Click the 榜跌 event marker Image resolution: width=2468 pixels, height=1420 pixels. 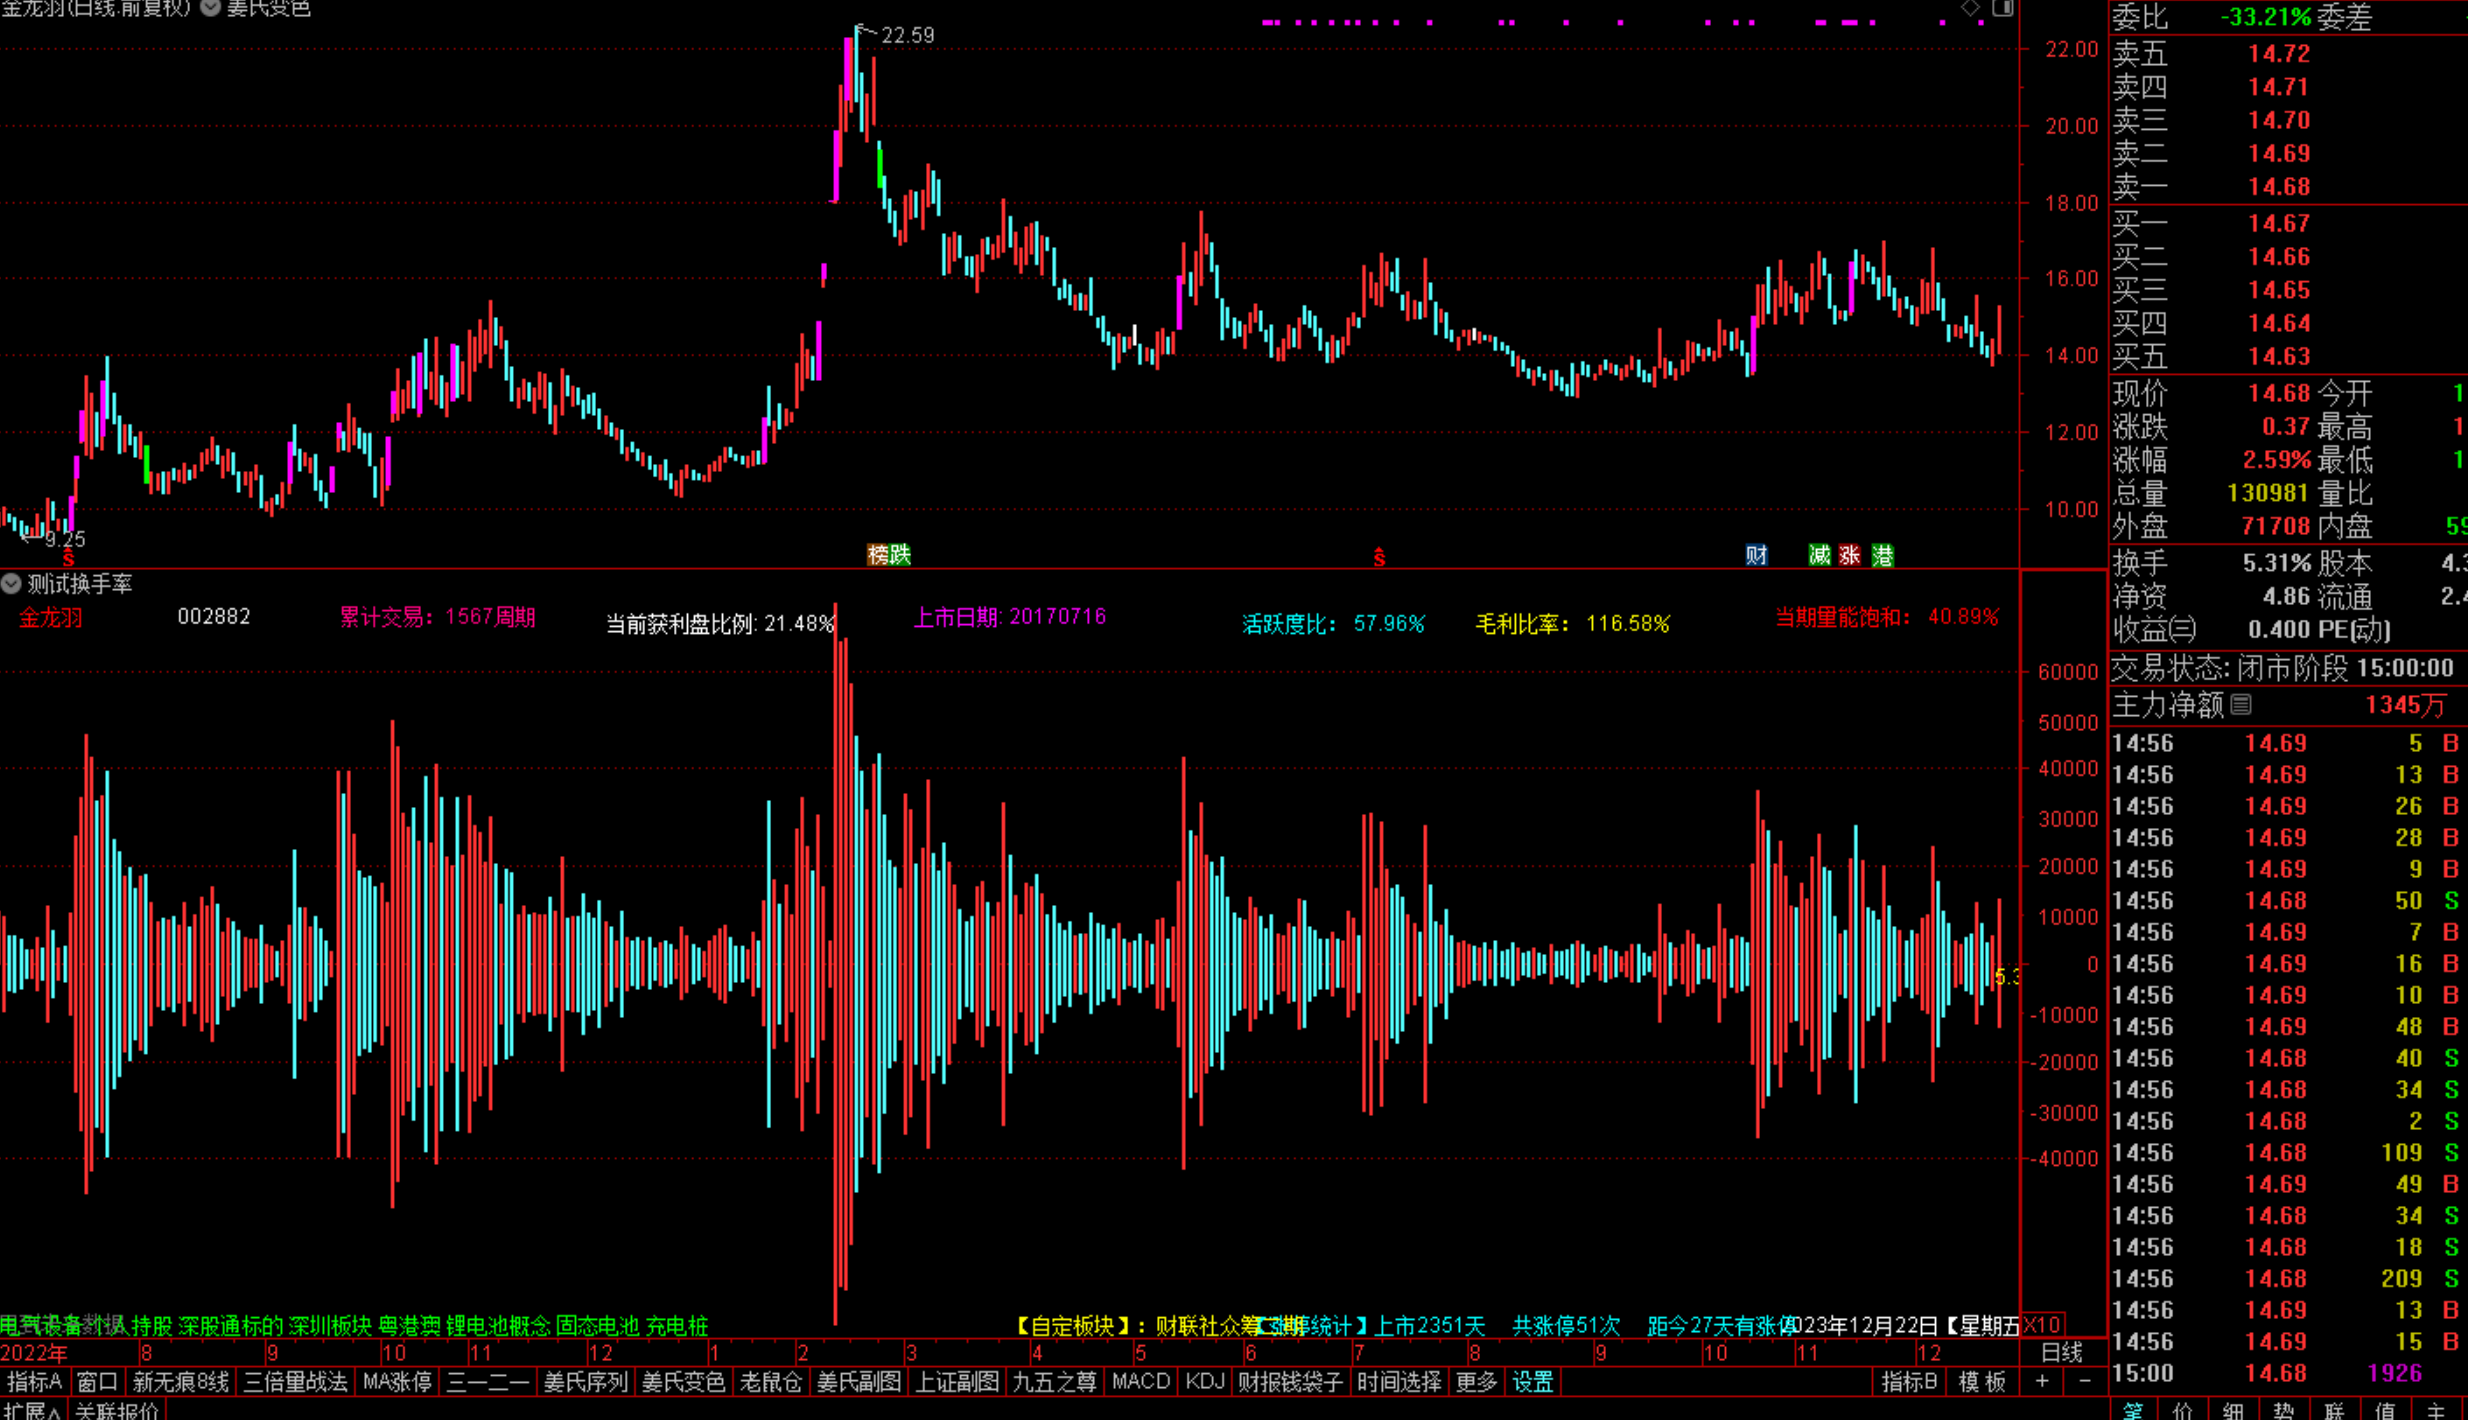coord(889,555)
